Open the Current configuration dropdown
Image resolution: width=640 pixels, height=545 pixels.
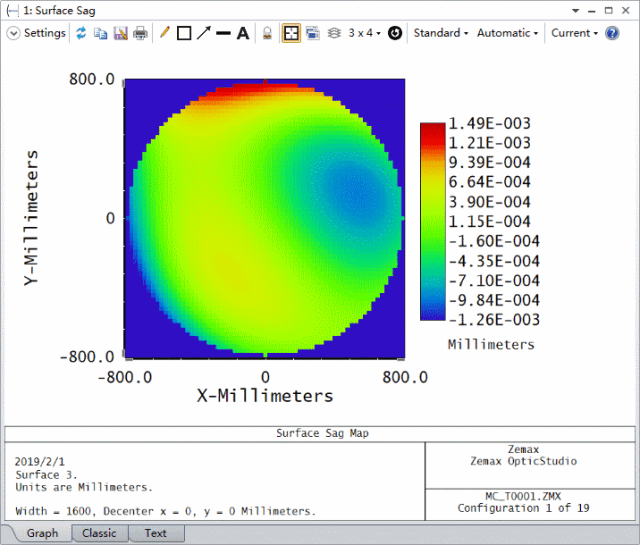(x=574, y=33)
